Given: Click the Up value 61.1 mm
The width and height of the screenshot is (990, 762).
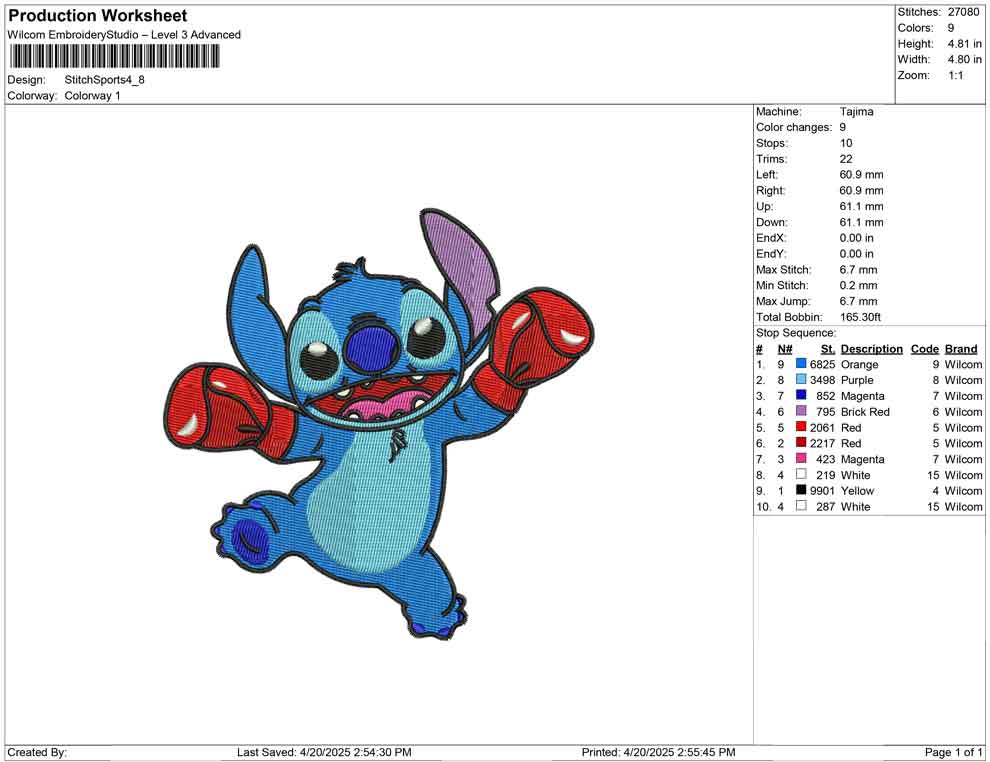Looking at the screenshot, I should pos(861,206).
